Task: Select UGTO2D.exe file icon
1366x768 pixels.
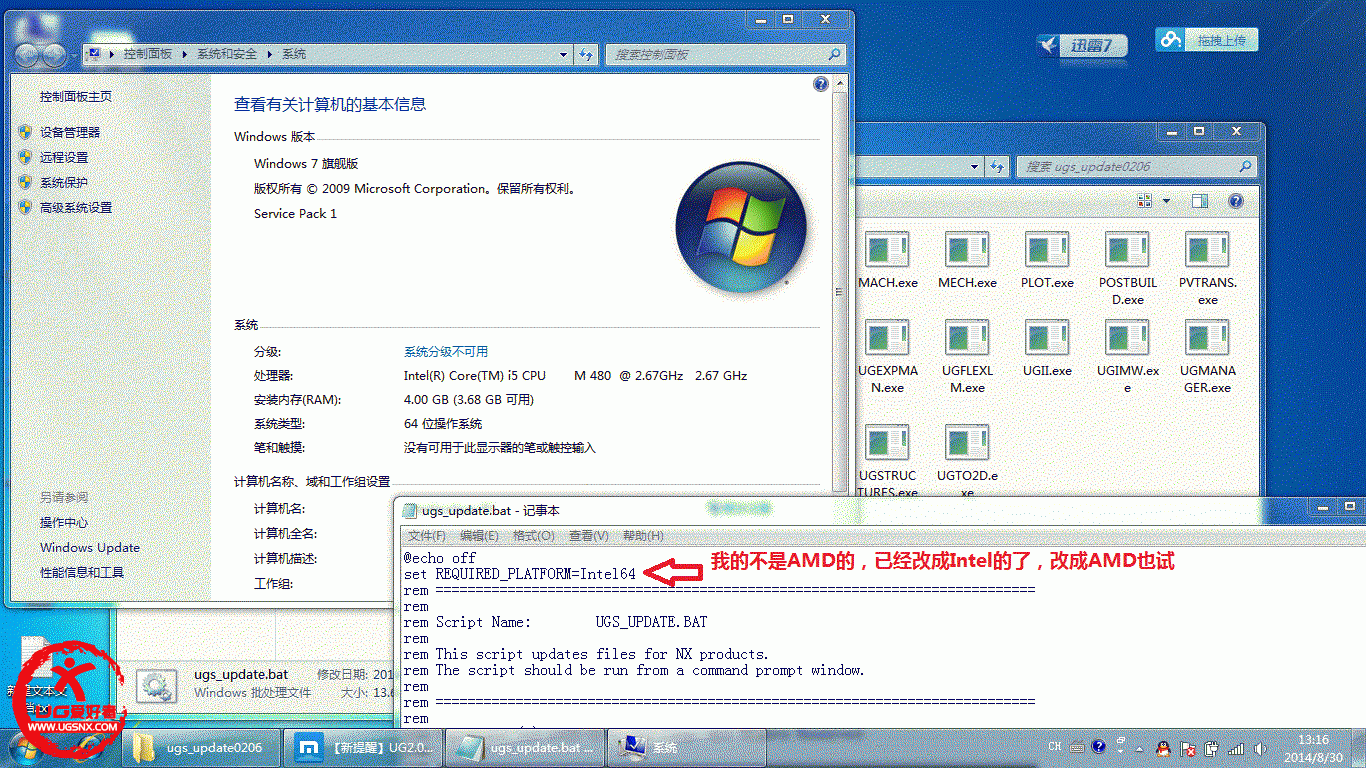Action: coord(967,444)
